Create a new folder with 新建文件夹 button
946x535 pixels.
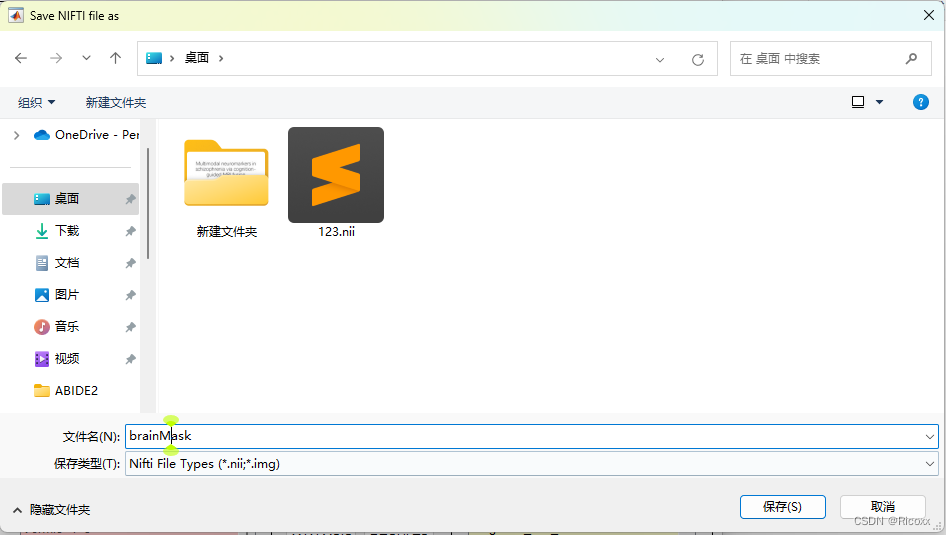[116, 103]
